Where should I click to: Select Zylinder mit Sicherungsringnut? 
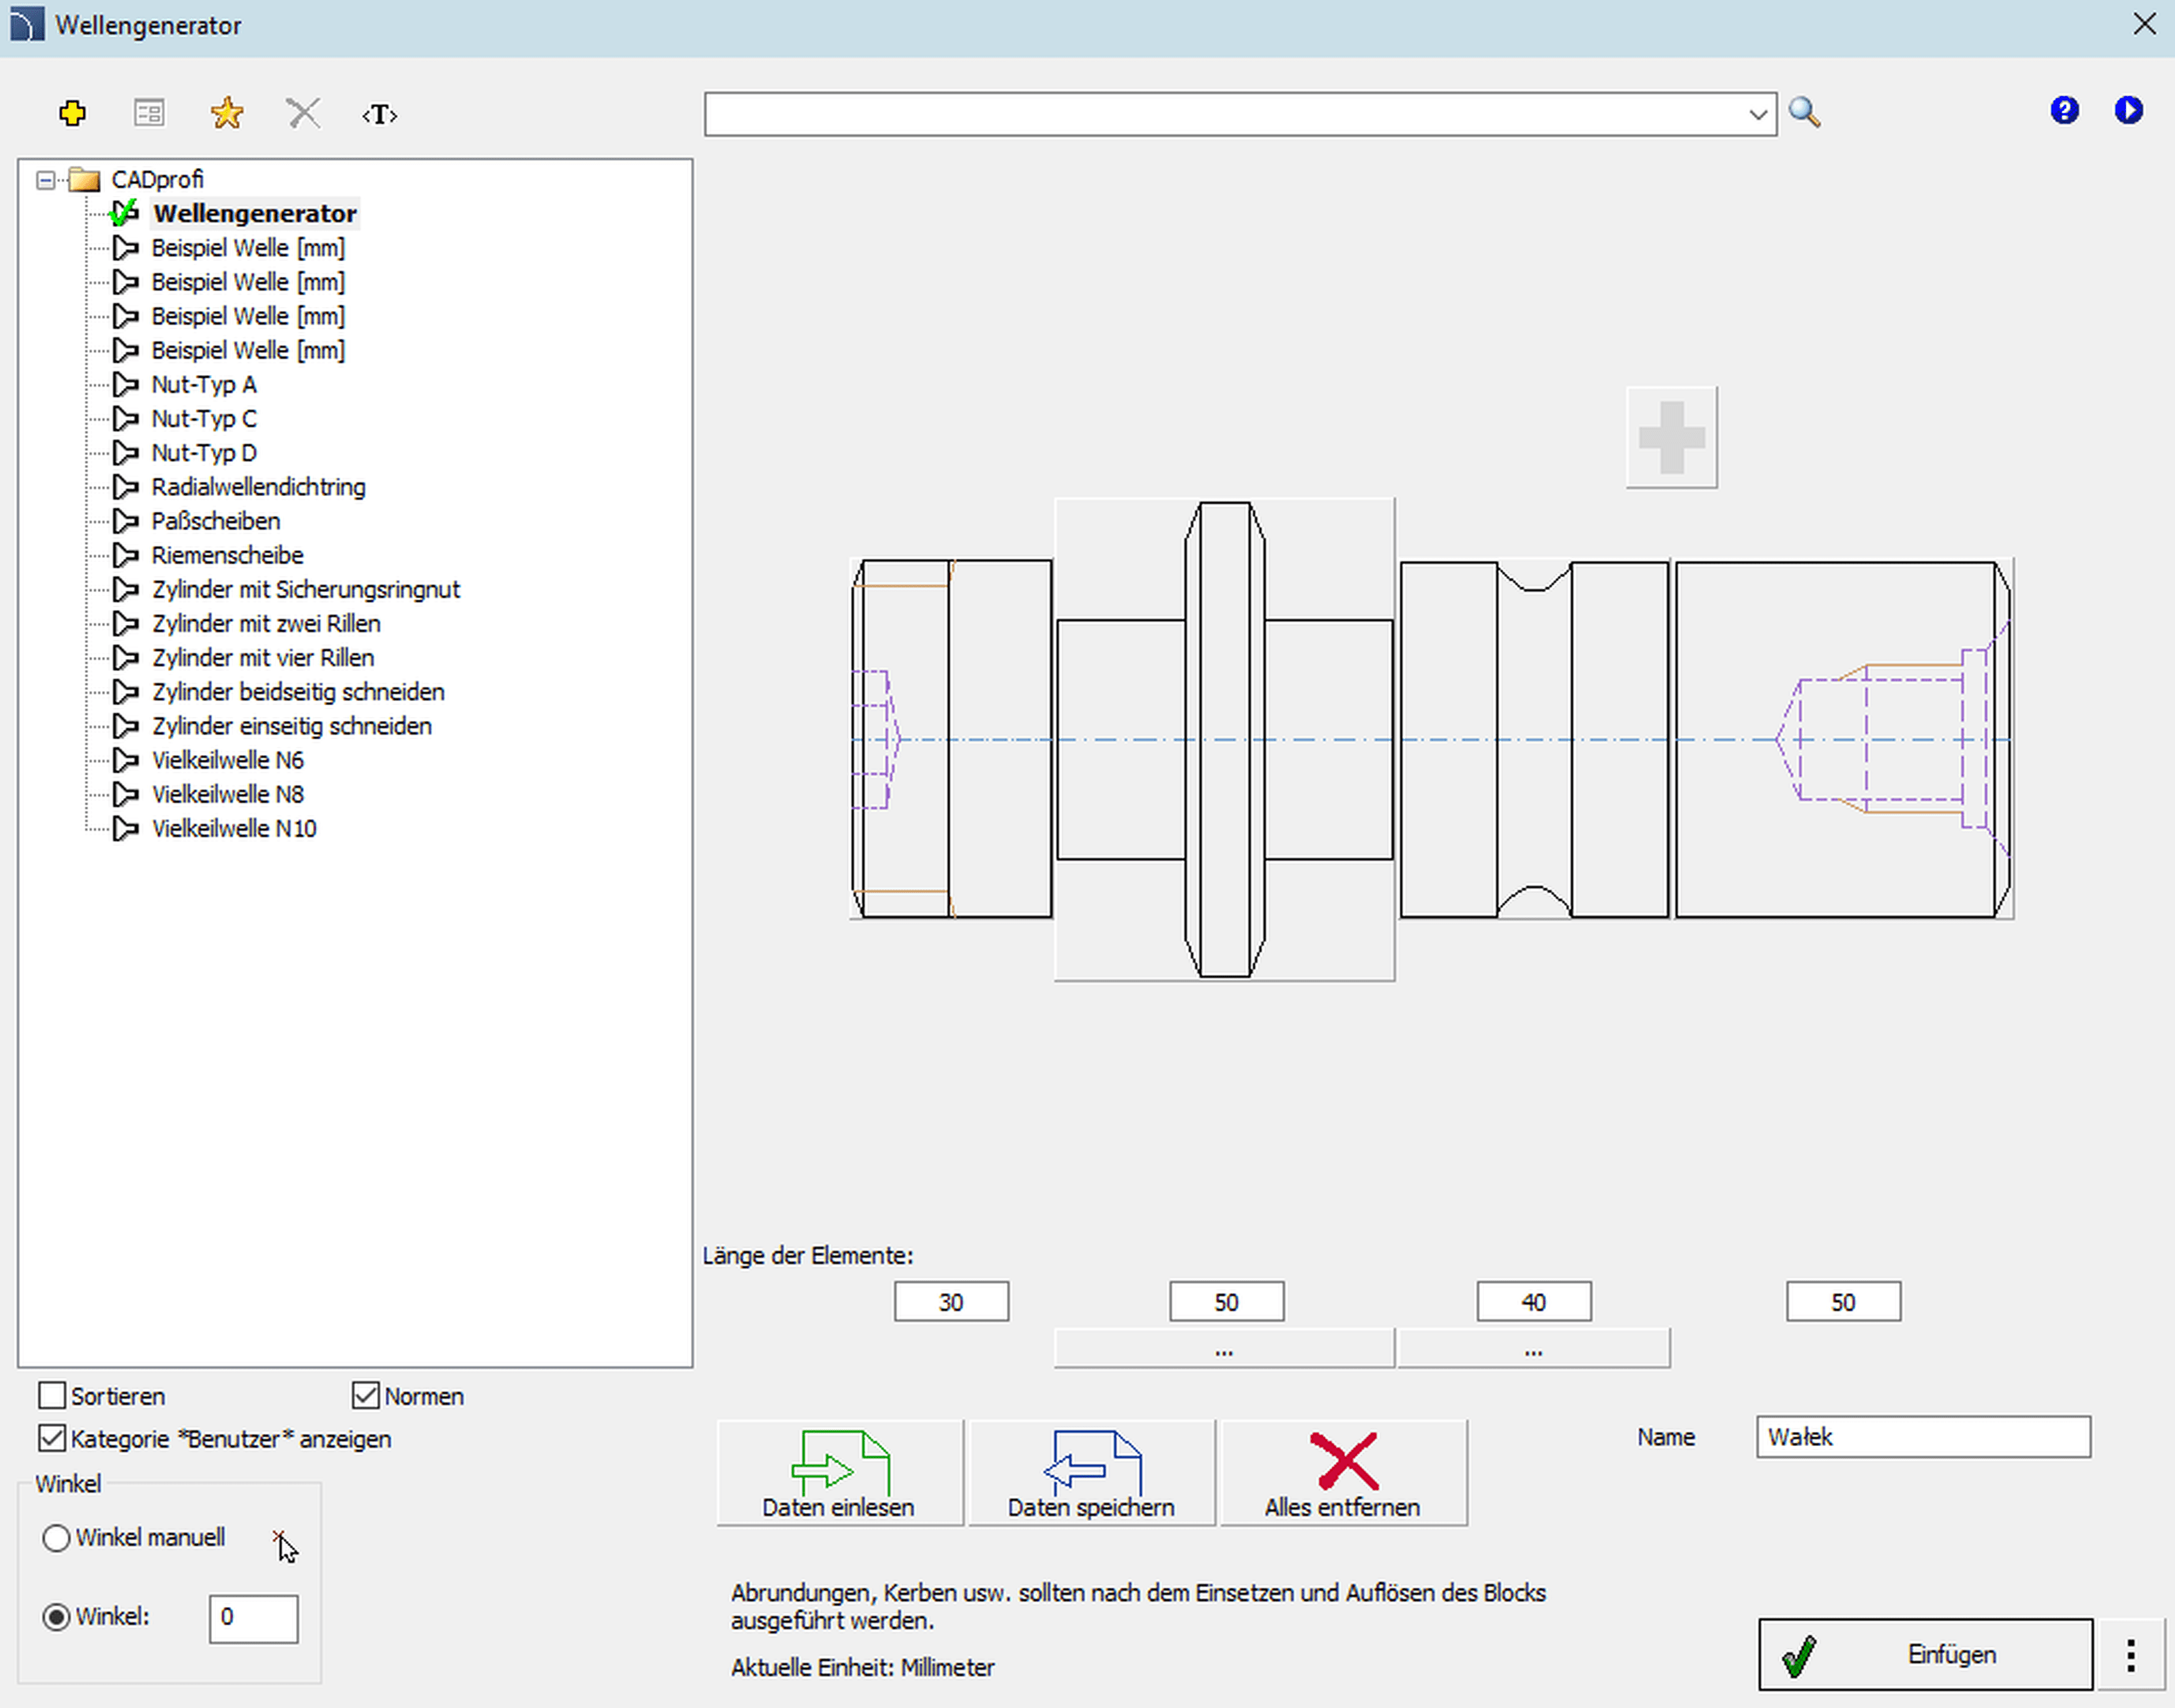[306, 590]
